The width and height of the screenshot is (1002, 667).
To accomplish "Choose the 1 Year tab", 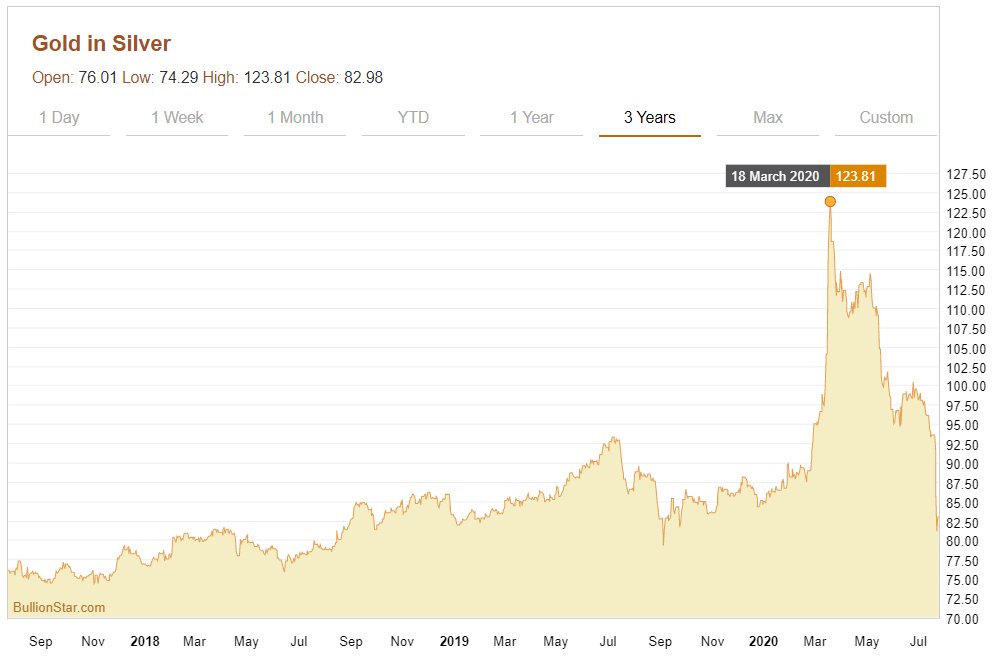I will coord(532,118).
